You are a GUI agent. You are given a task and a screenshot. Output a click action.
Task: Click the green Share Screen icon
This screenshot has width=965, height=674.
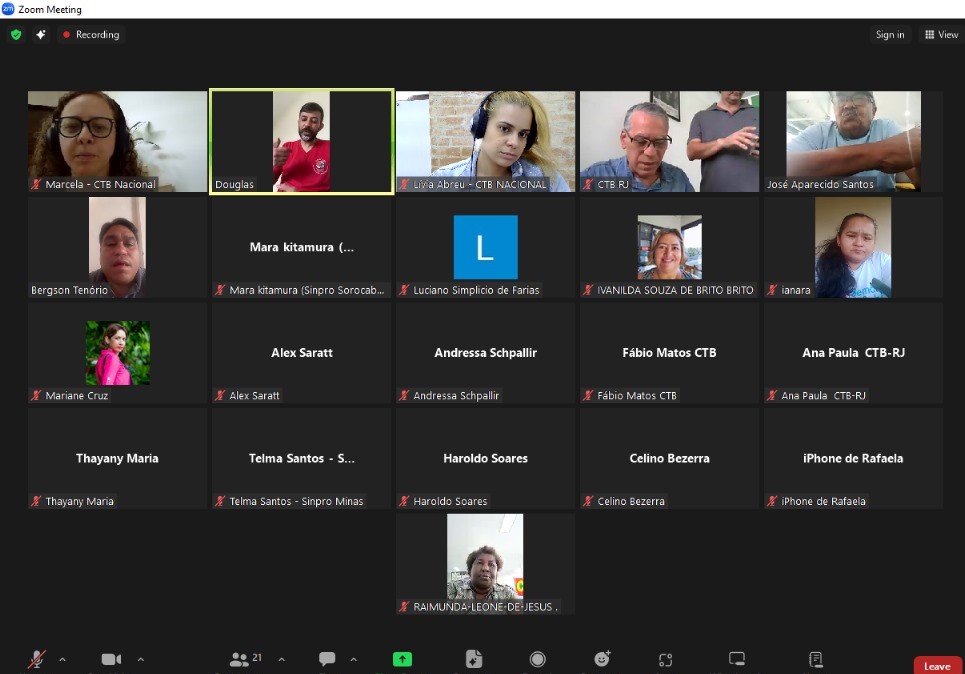402,659
